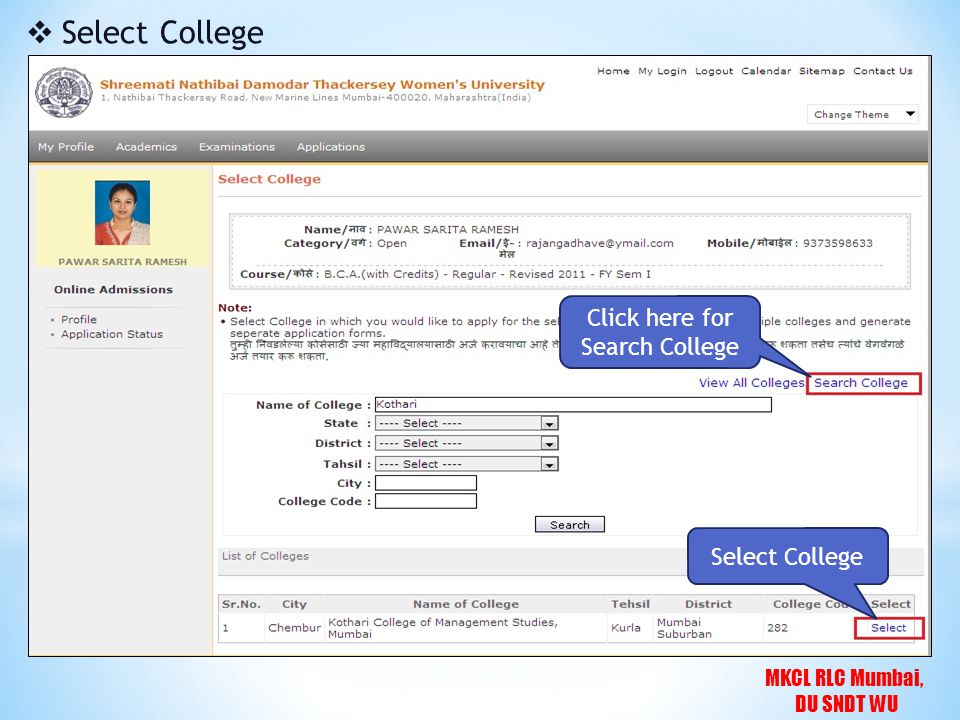Image resolution: width=960 pixels, height=720 pixels.
Task: Click the Search College link
Action: coord(860,383)
